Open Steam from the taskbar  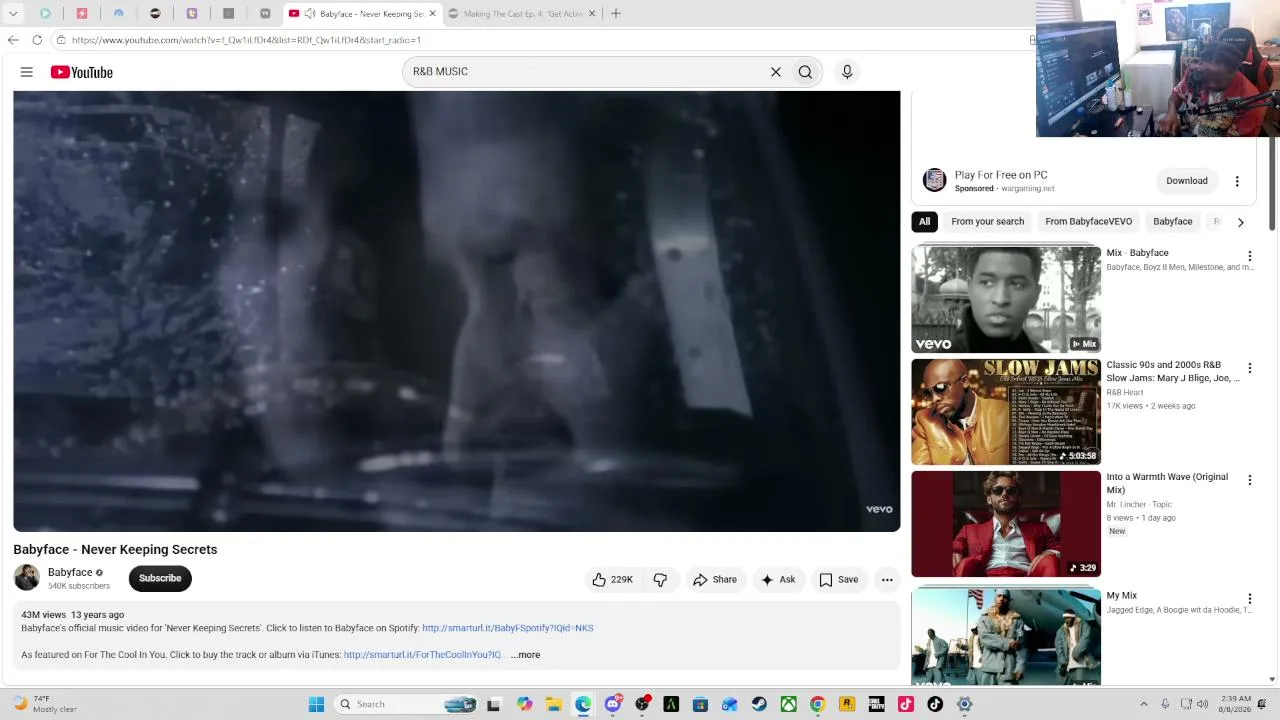click(x=759, y=704)
